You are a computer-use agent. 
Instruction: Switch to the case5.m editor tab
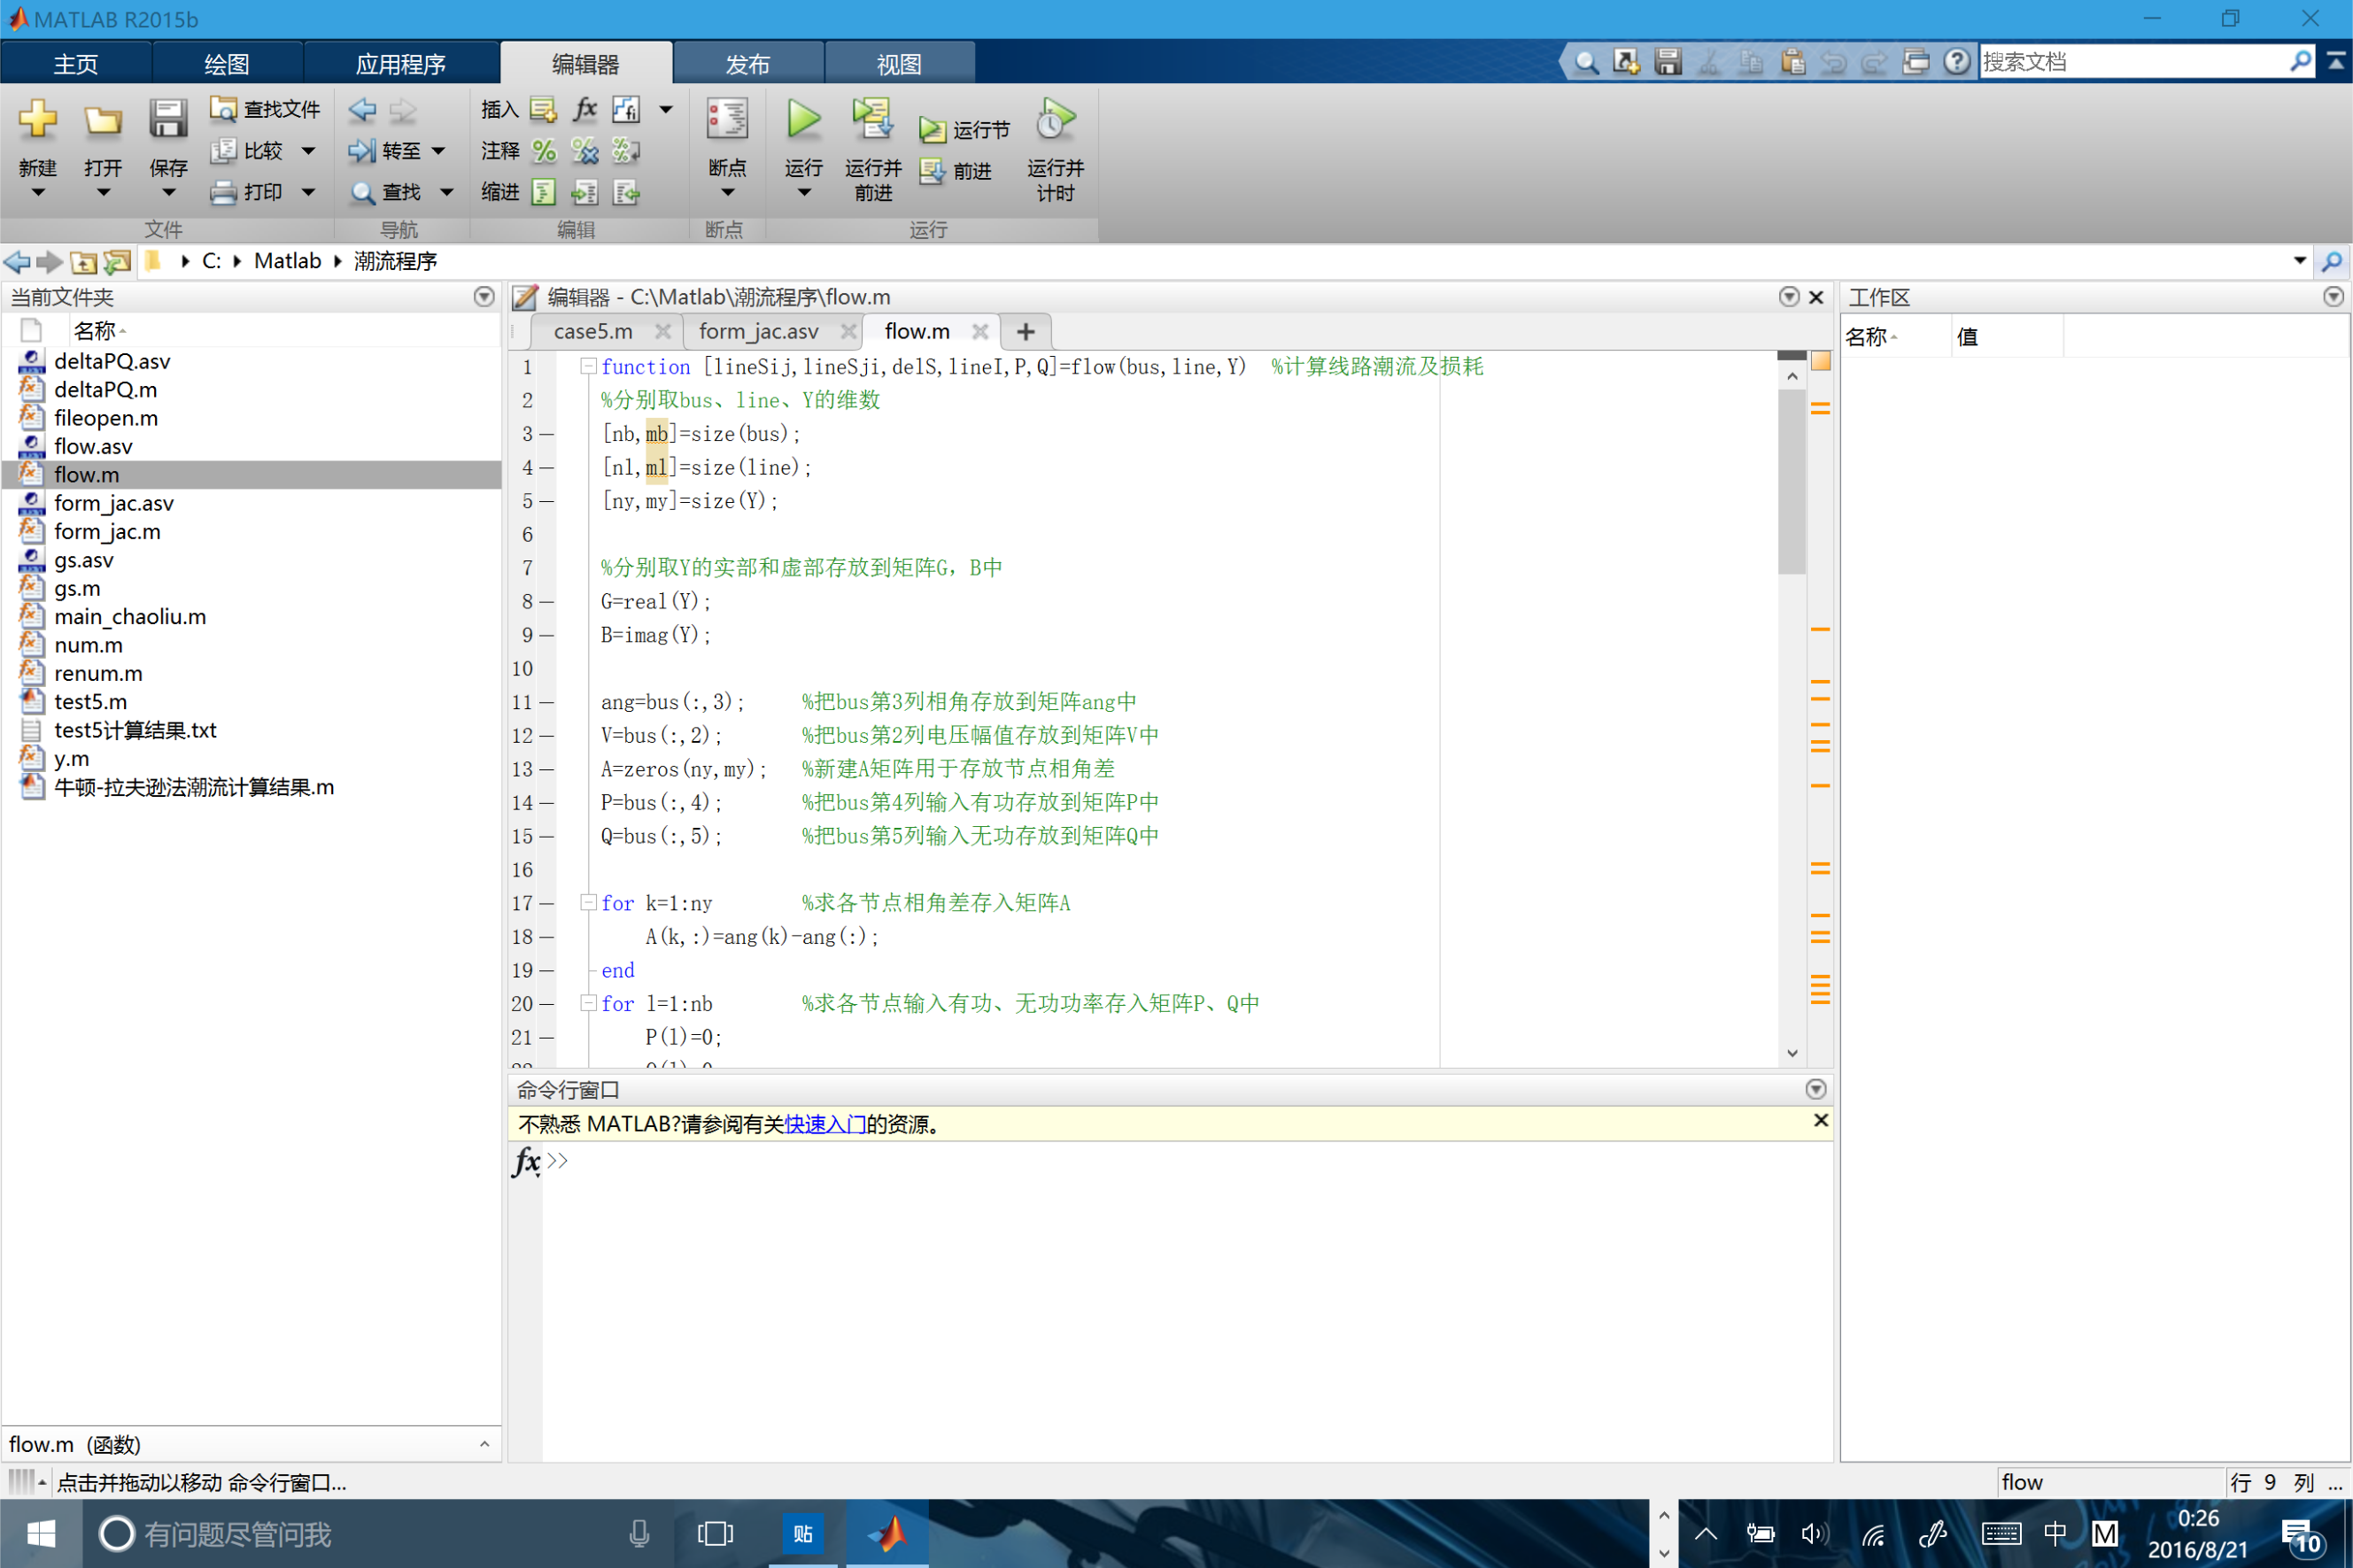click(x=593, y=332)
